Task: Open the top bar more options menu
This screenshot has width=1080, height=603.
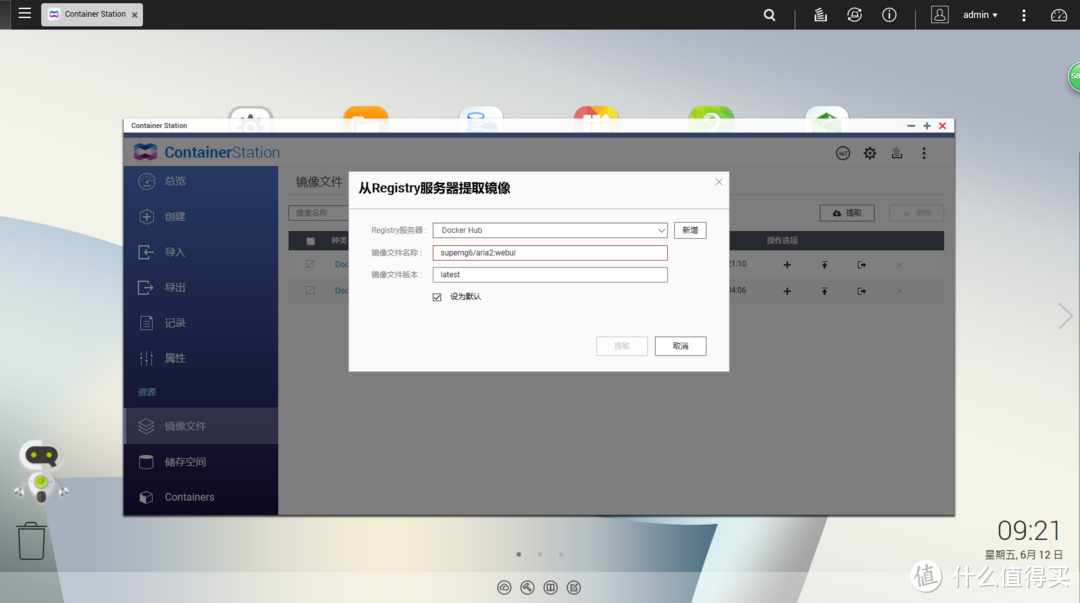Action: click(x=1024, y=14)
